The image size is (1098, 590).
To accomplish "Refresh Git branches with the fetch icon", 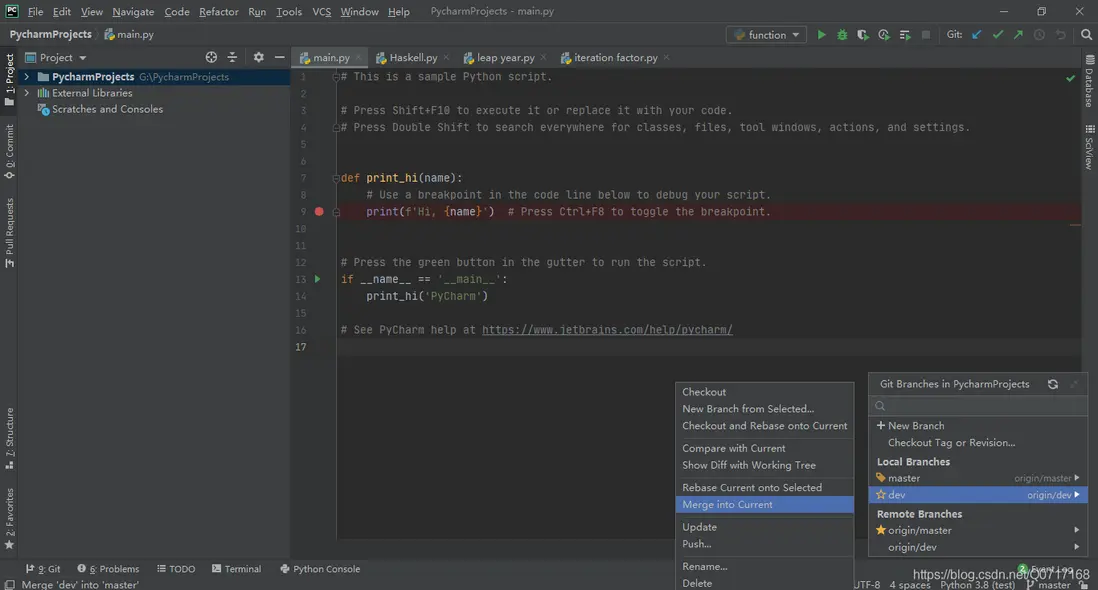I will [x=1052, y=384].
